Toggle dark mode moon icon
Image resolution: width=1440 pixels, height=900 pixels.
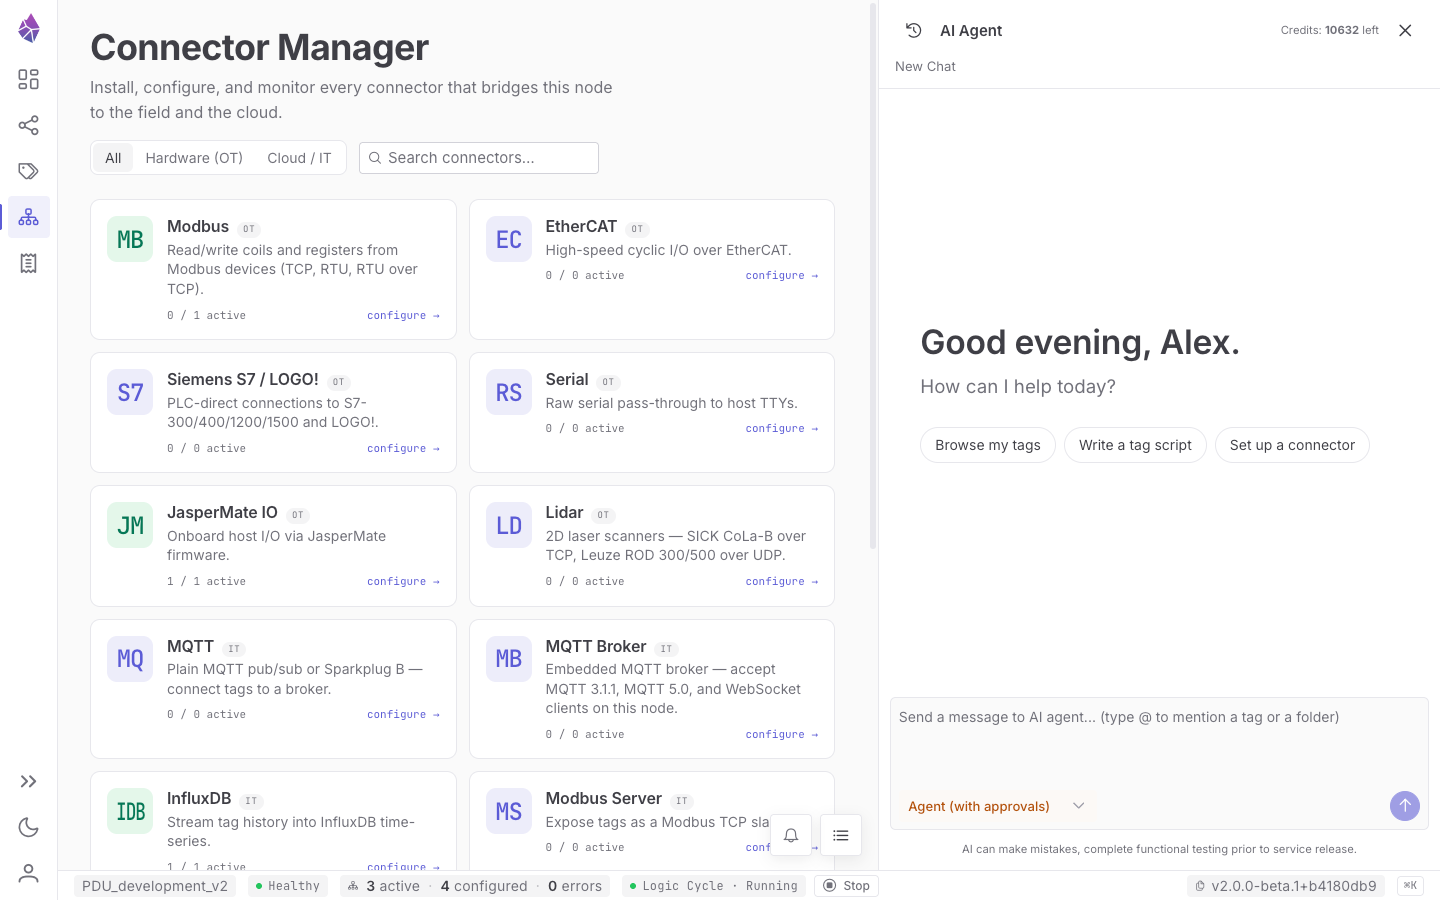click(x=29, y=827)
